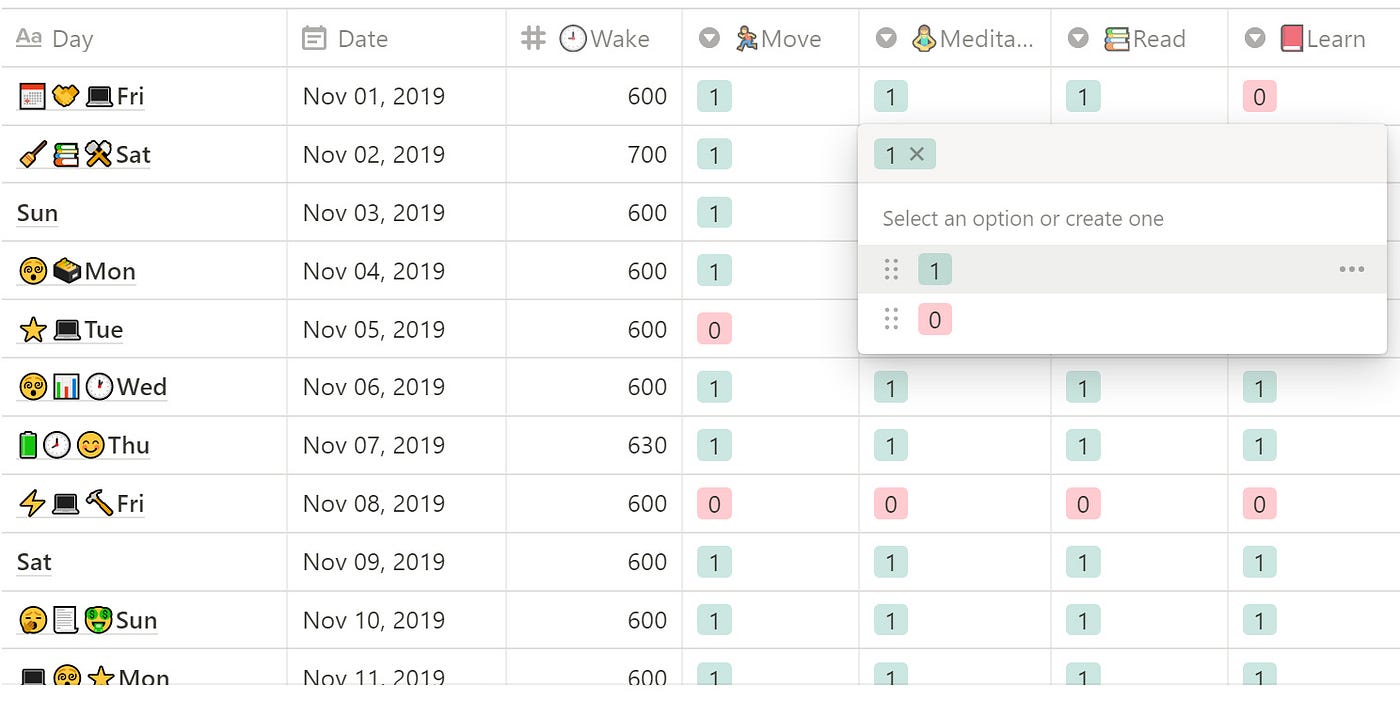Click the Date cell Nov 04, 2019
The image size is (1400, 701).
click(x=373, y=271)
